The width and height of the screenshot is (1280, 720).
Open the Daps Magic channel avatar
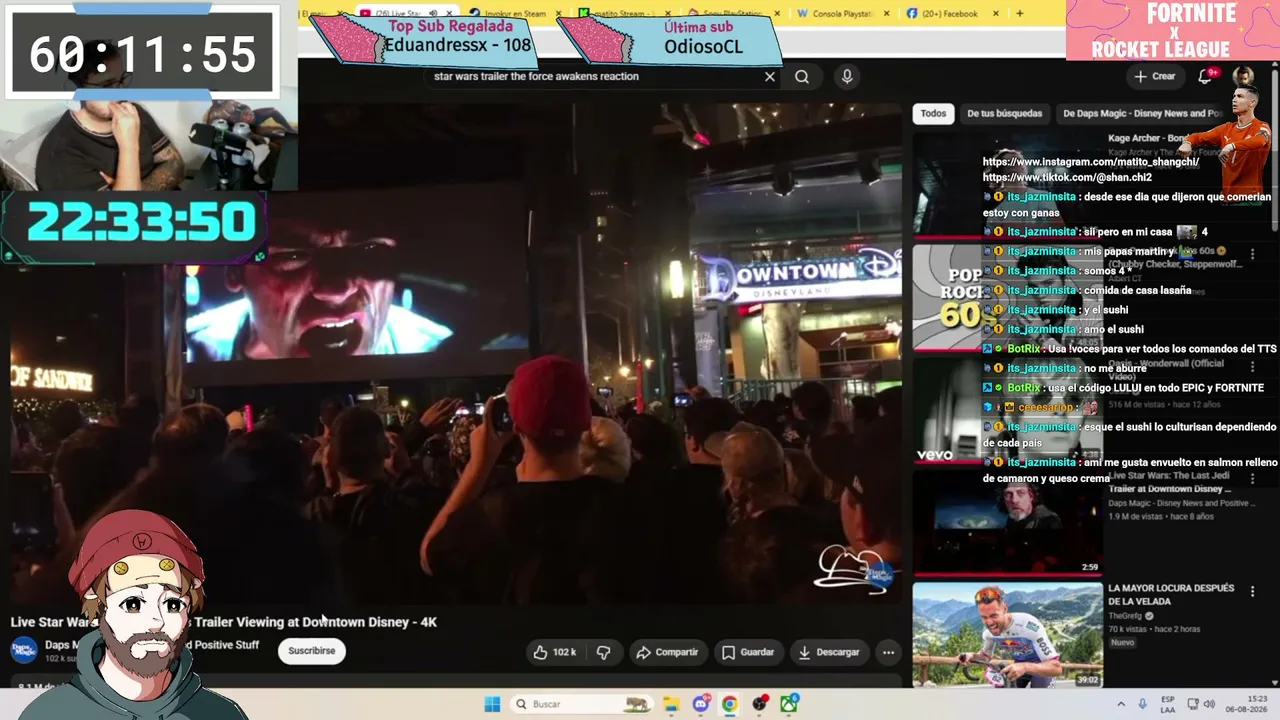[x=24, y=650]
